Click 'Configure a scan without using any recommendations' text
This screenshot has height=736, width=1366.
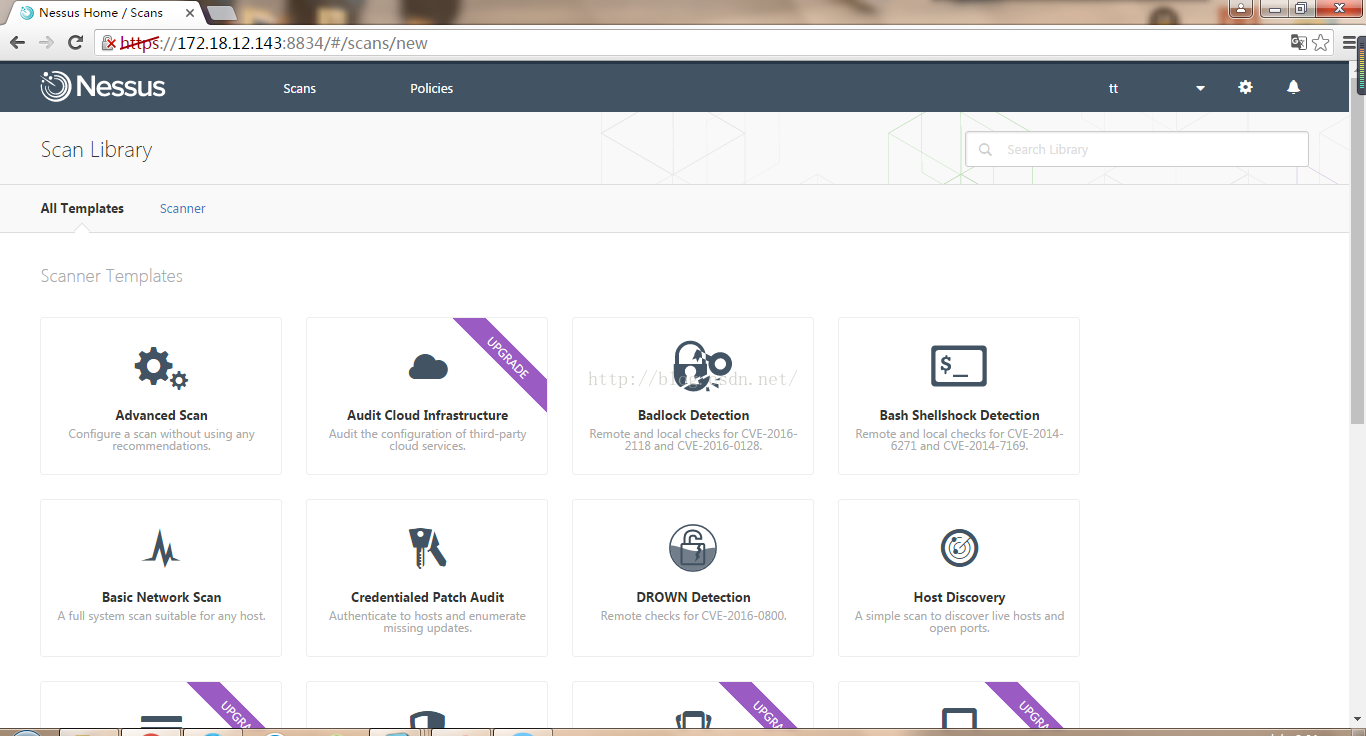click(x=161, y=440)
